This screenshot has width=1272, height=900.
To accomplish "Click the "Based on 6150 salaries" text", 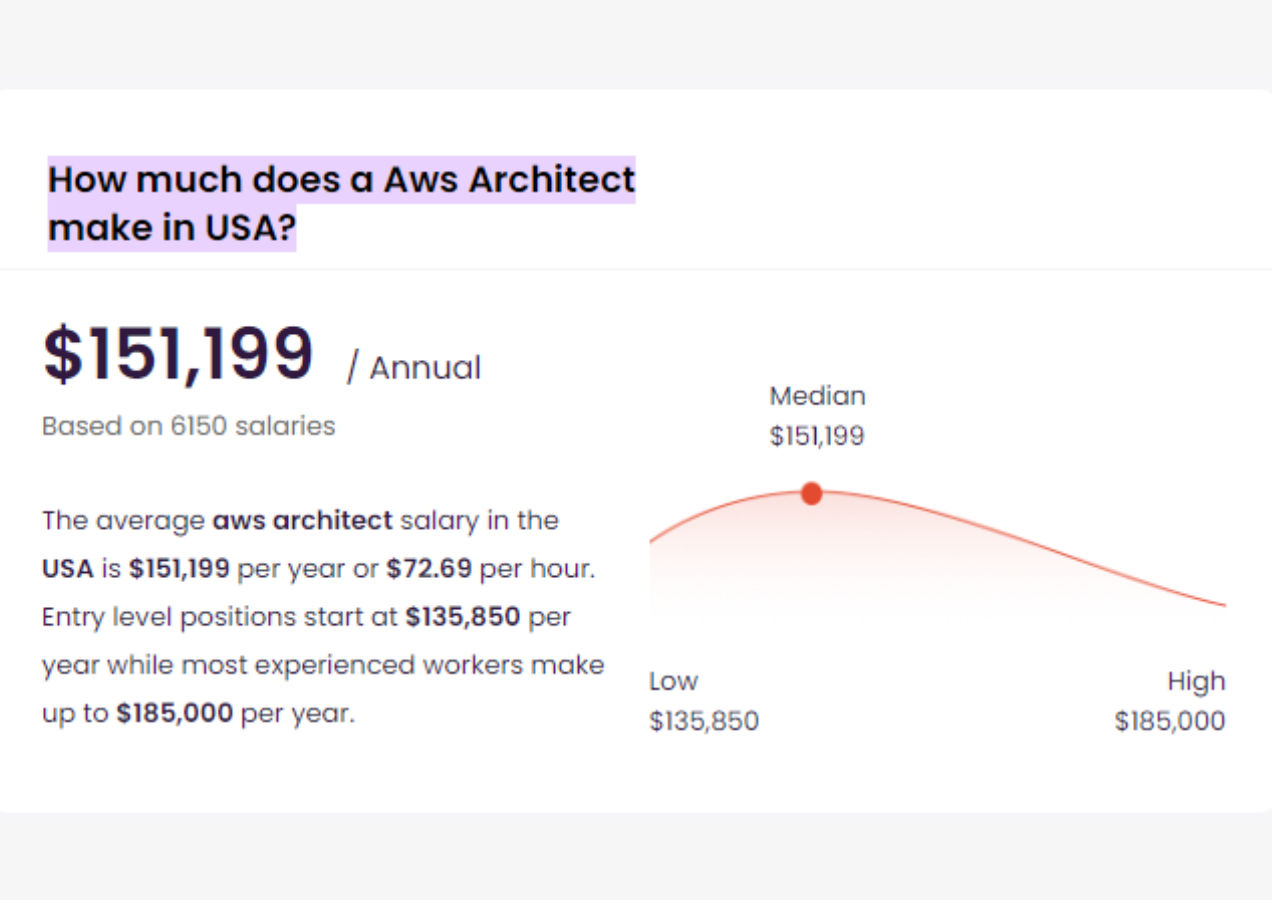I will 188,426.
